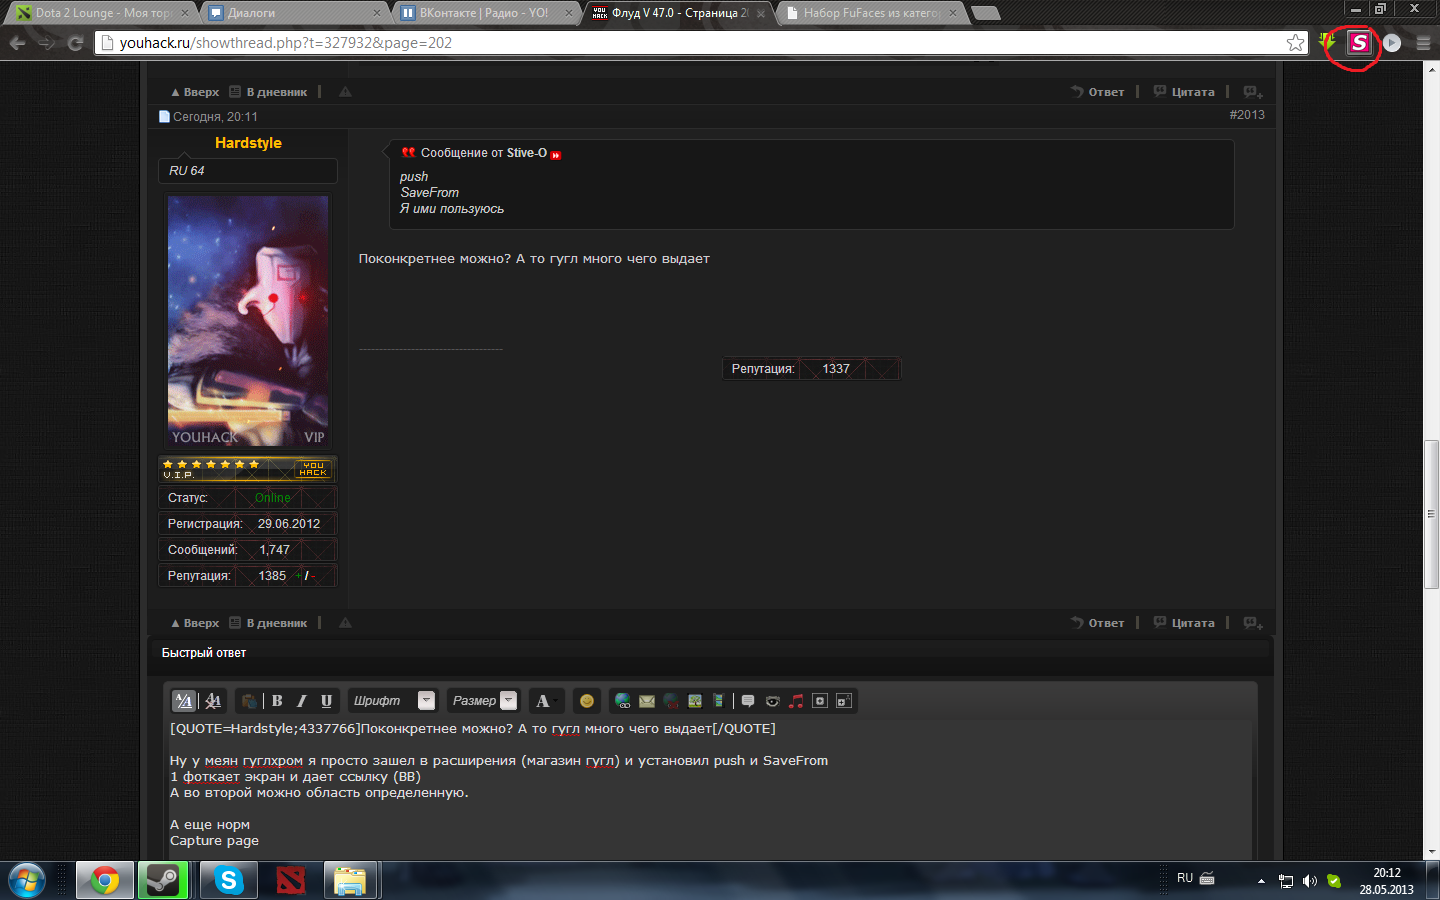Click the second-to-last square icon in the editor toolbar
The width and height of the screenshot is (1440, 900).
tap(820, 701)
